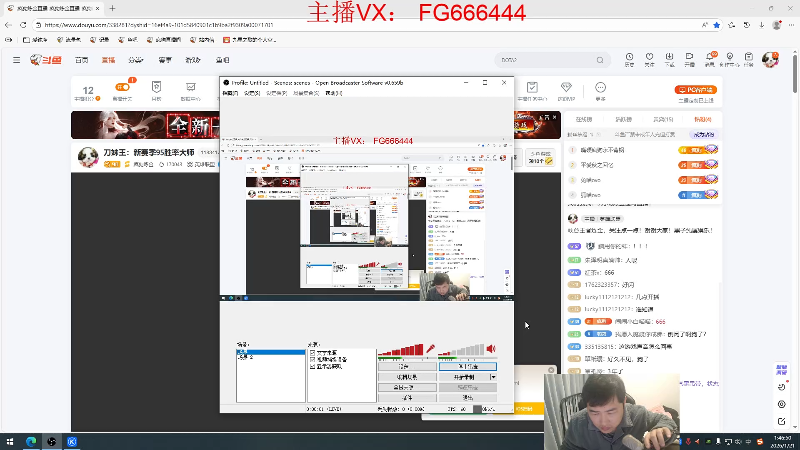Open the browser settings ellipsis menu
This screenshot has height=450, width=800.
click(x=791, y=24)
